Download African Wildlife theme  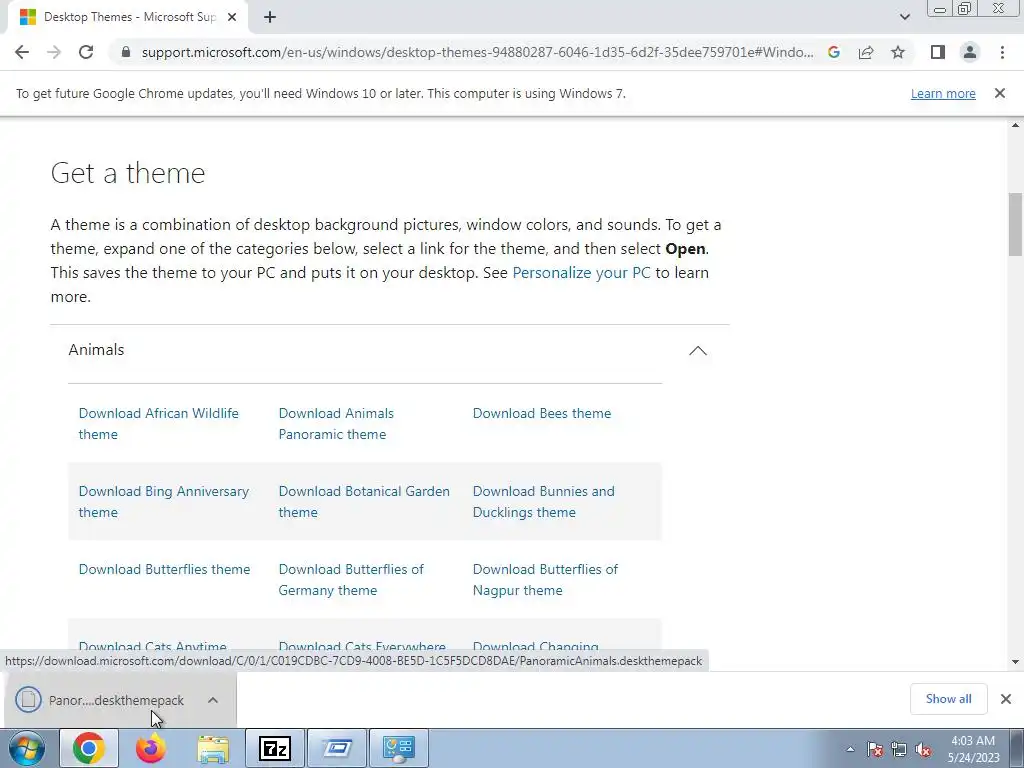click(x=159, y=424)
